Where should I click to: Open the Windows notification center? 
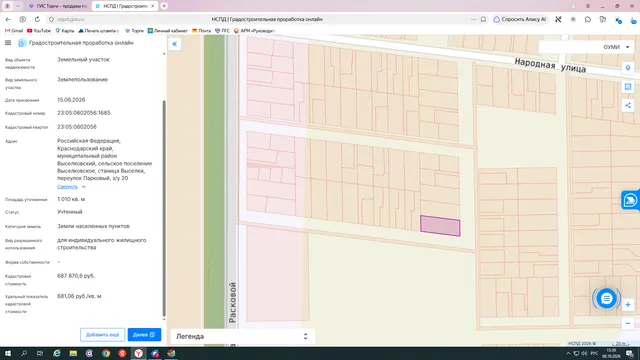(630, 353)
